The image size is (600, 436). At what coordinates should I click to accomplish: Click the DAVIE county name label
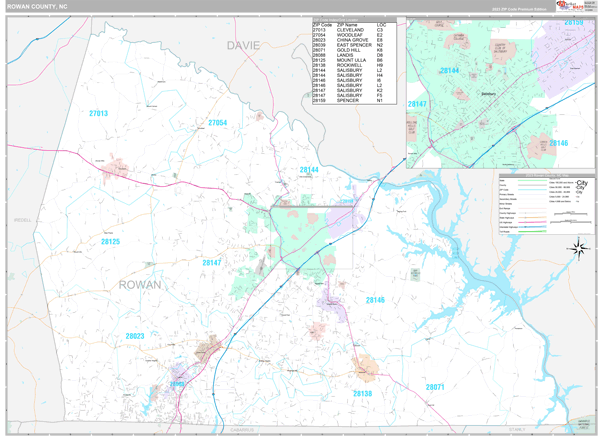pyautogui.click(x=243, y=46)
